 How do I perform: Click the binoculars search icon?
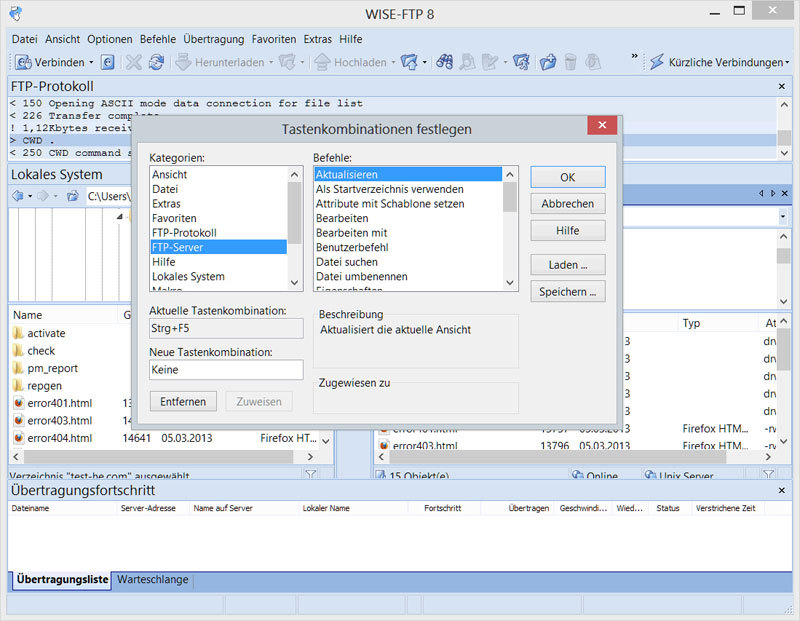point(444,62)
